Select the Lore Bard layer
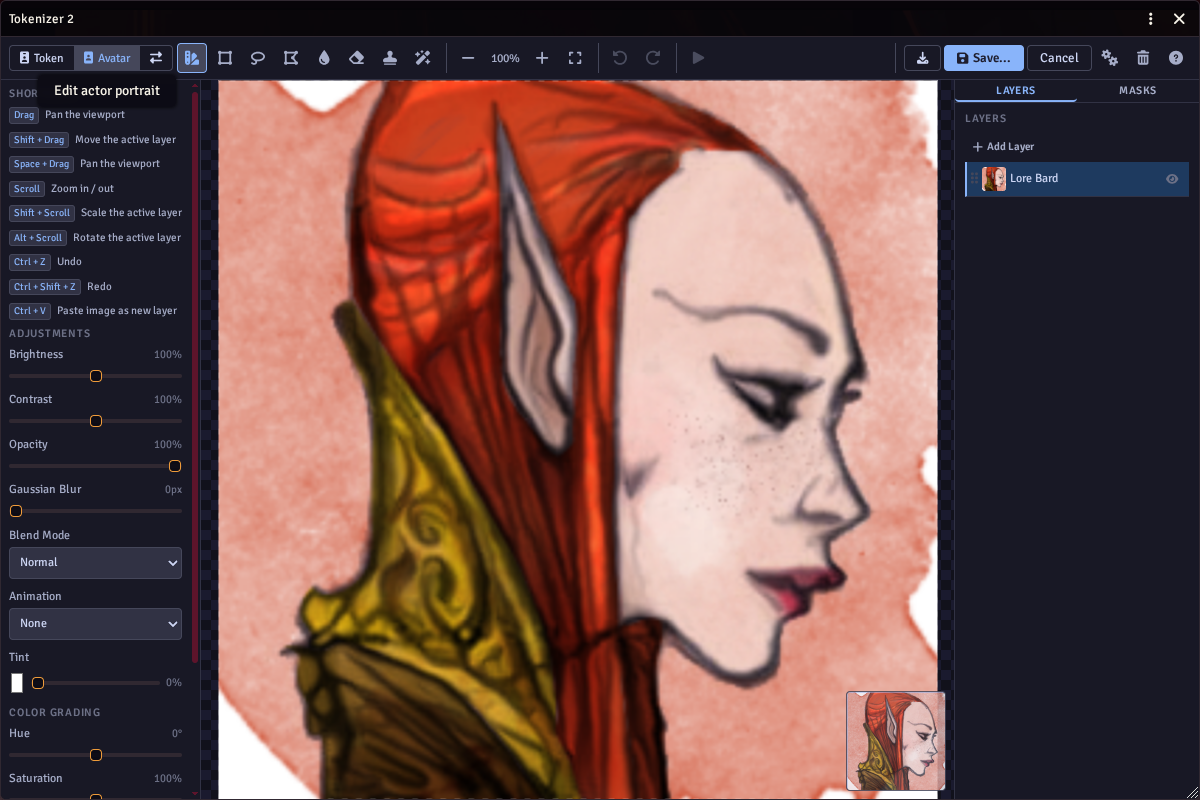 point(1077,179)
